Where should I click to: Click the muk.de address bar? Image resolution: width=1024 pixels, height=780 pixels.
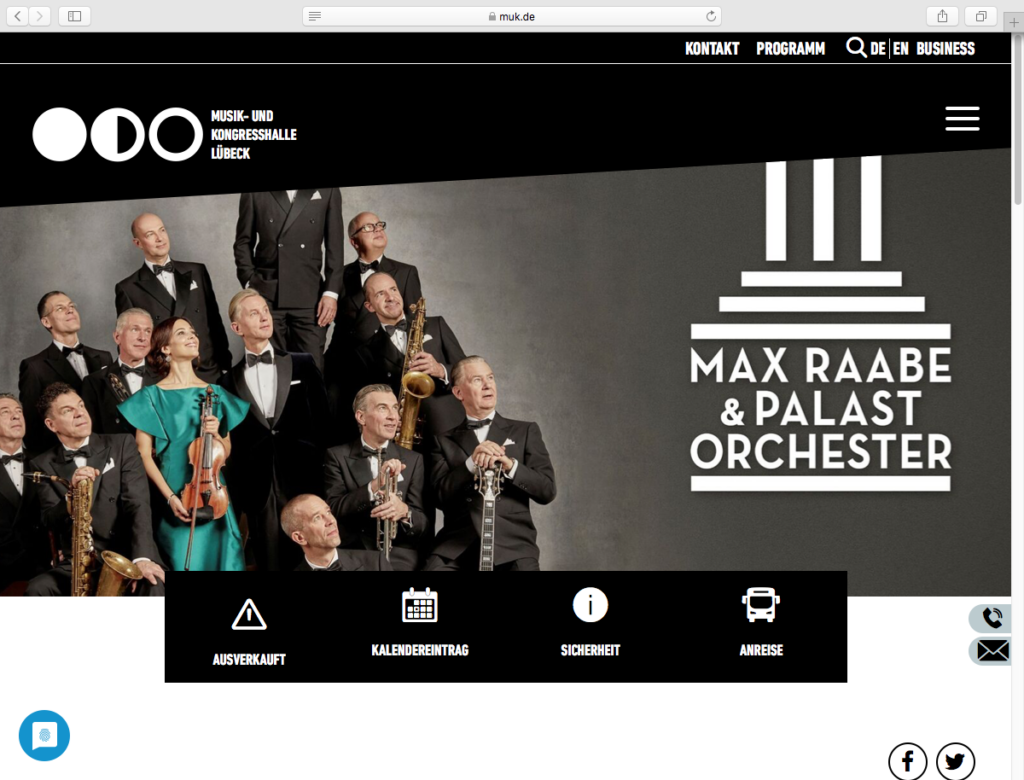[x=511, y=16]
